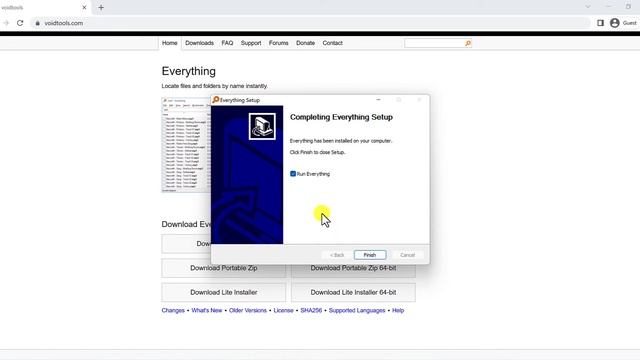Open the Contact page

(332, 43)
